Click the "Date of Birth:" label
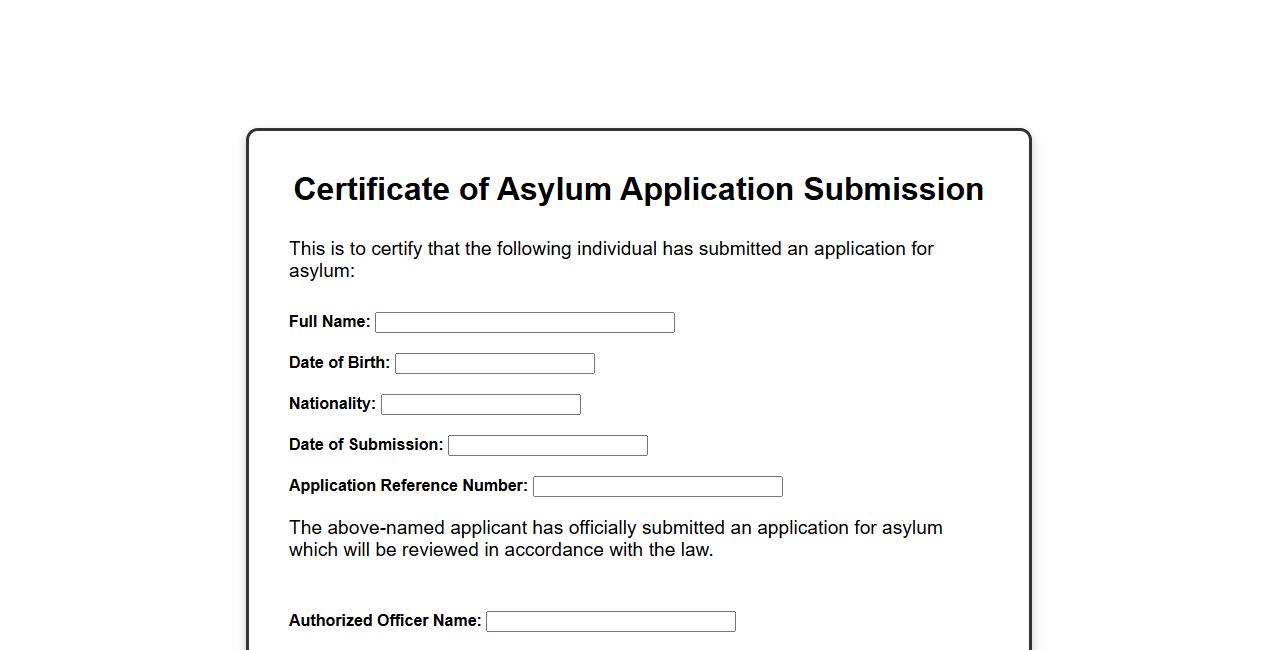 point(339,363)
